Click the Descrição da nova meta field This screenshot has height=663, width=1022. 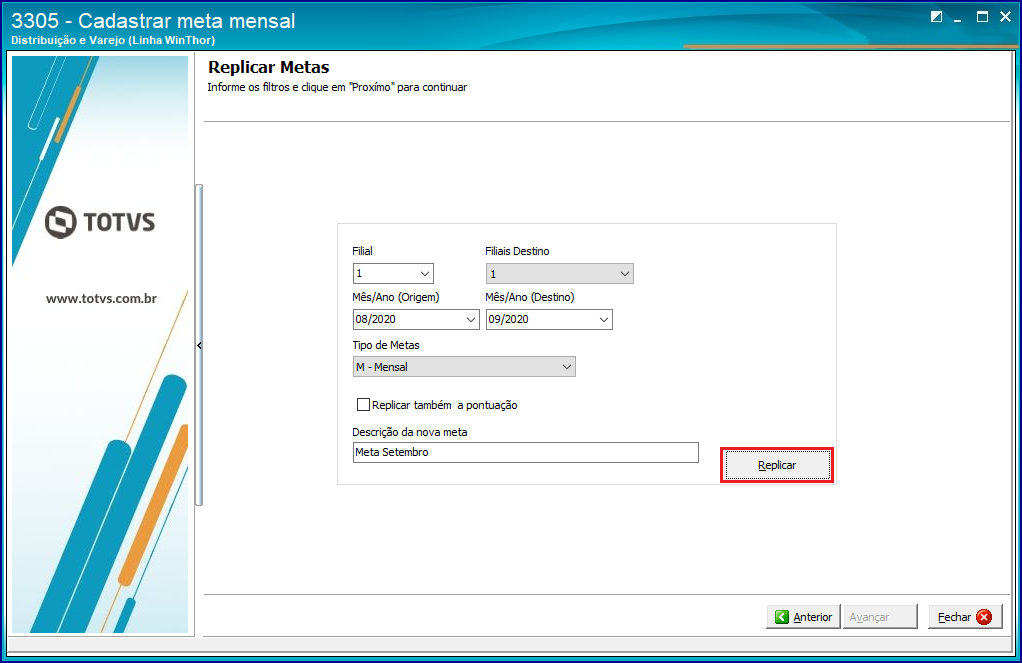tap(525, 452)
